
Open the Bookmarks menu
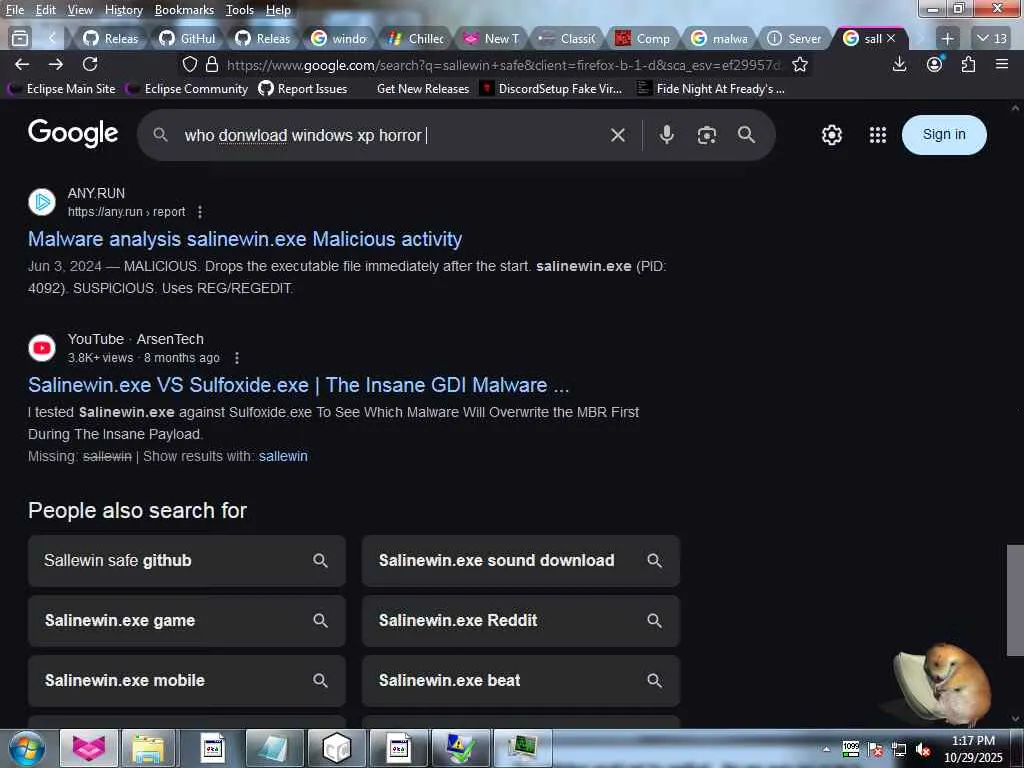tap(184, 10)
